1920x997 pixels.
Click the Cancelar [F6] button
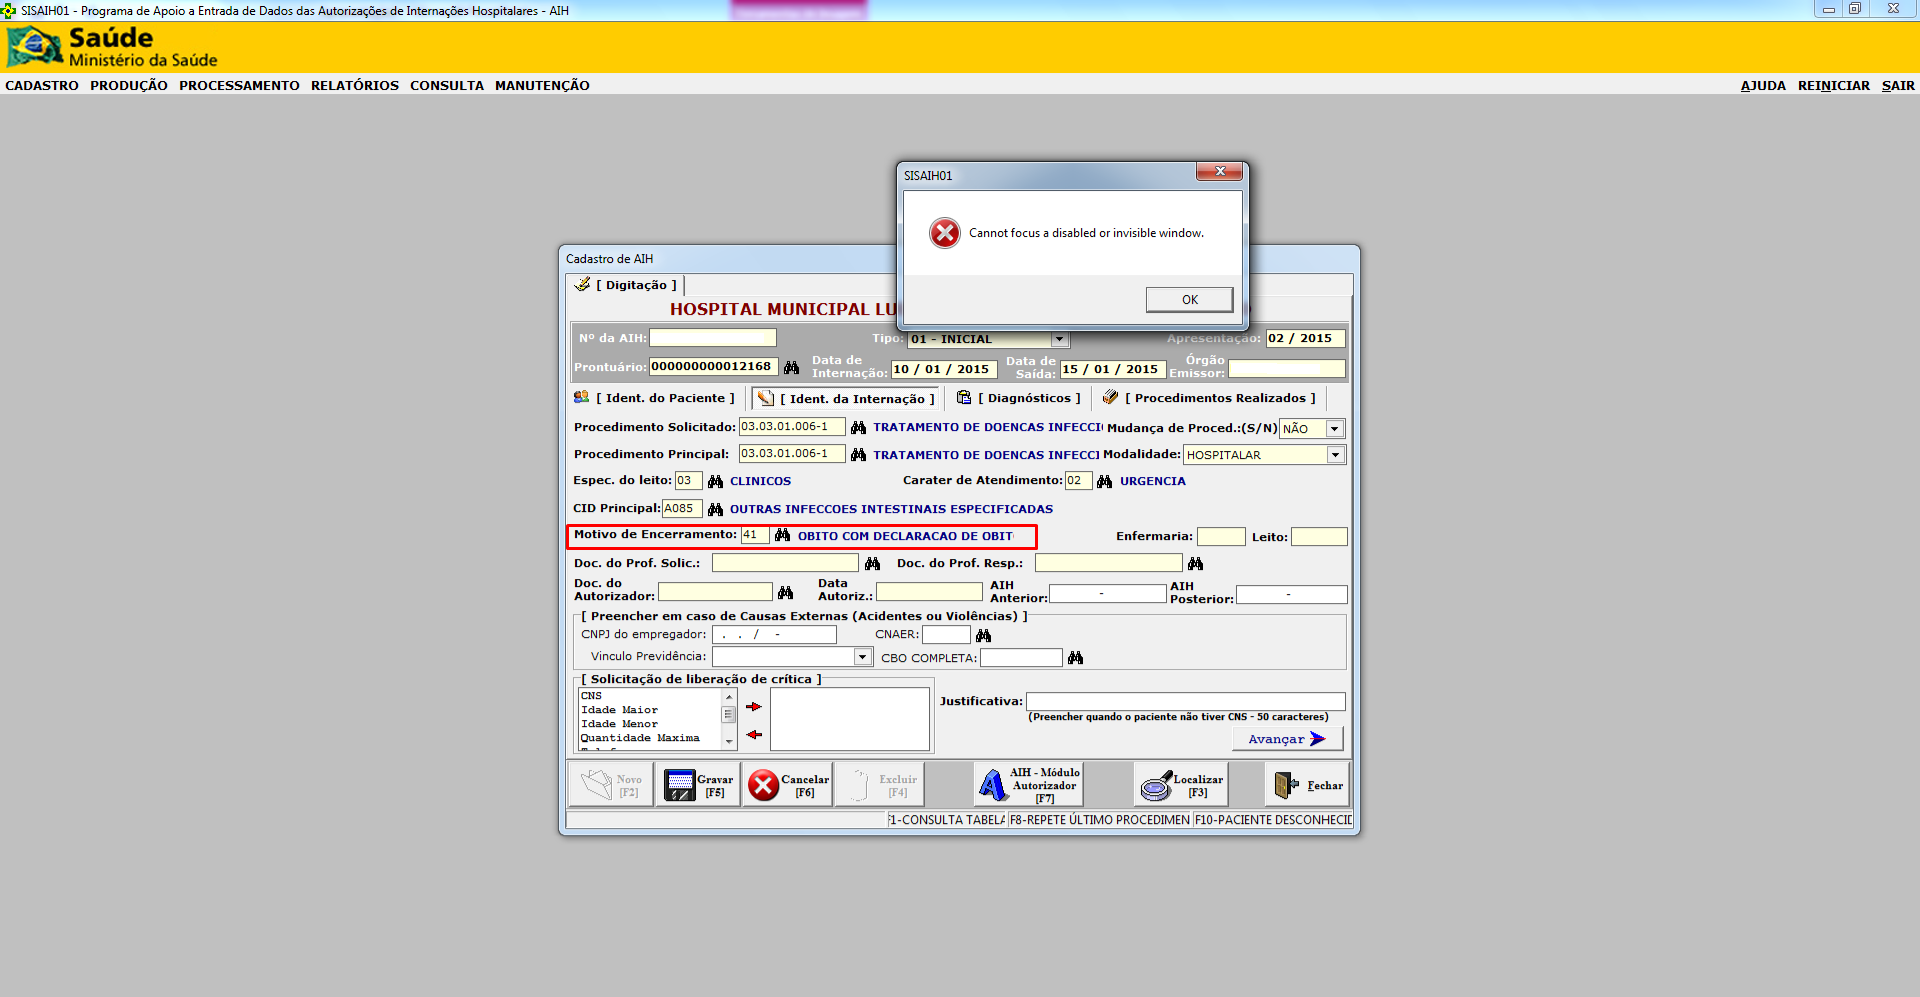click(786, 785)
